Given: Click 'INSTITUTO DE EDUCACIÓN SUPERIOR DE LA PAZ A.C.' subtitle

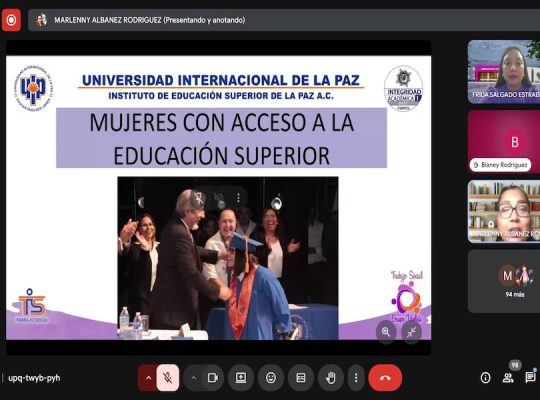Looking at the screenshot, I should click(221, 96).
